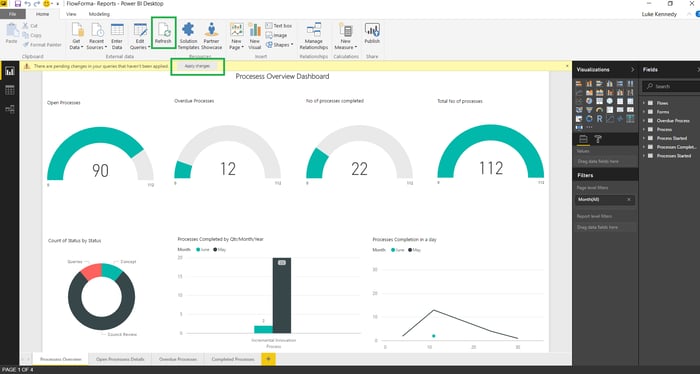Click the Refresh ribbon button

pyautogui.click(x=163, y=33)
